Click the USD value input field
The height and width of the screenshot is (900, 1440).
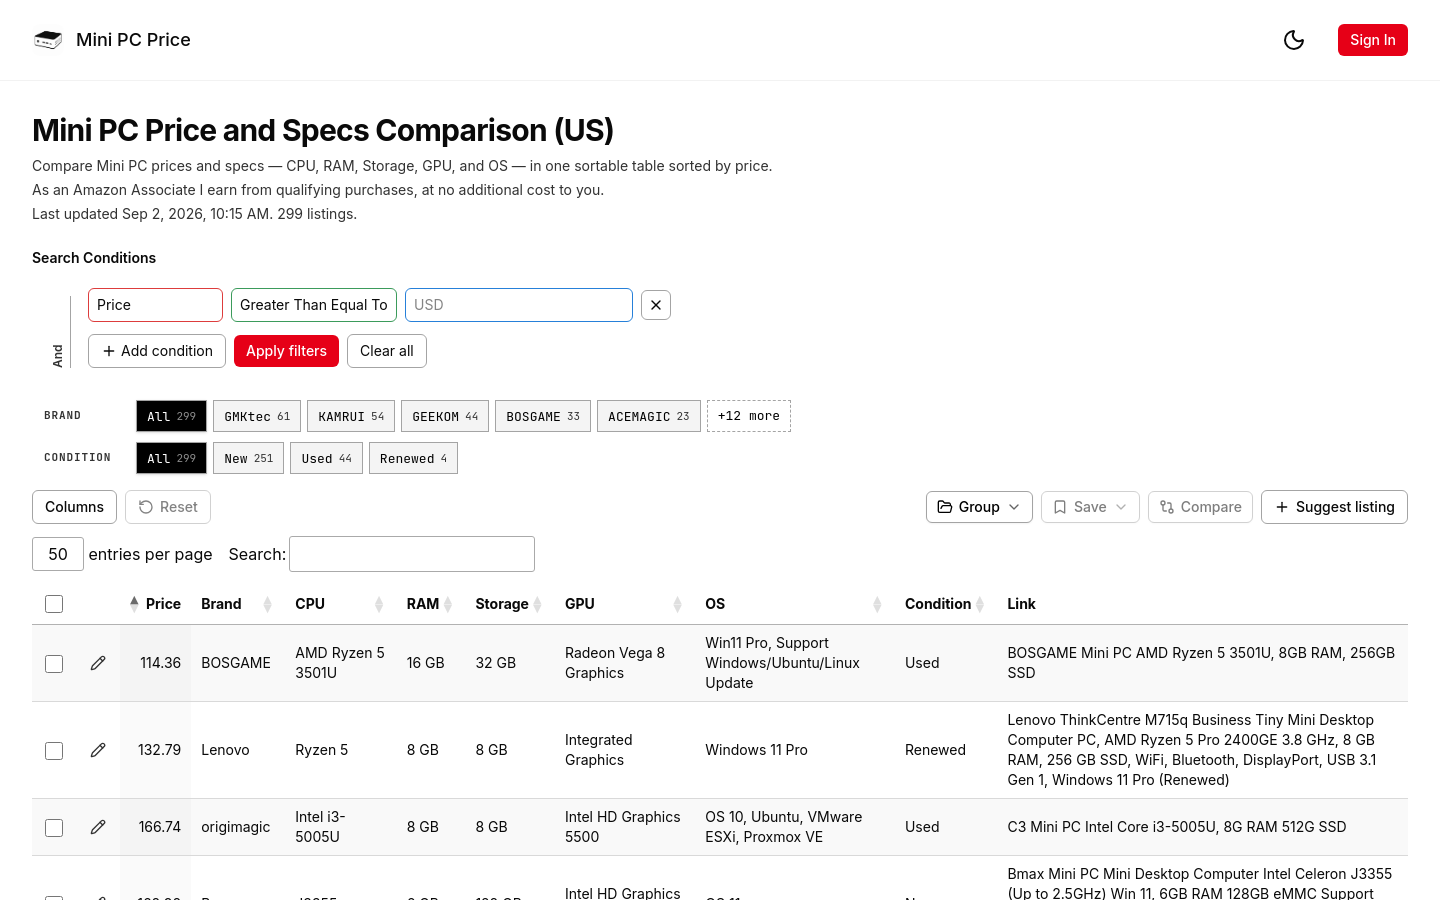(x=519, y=305)
